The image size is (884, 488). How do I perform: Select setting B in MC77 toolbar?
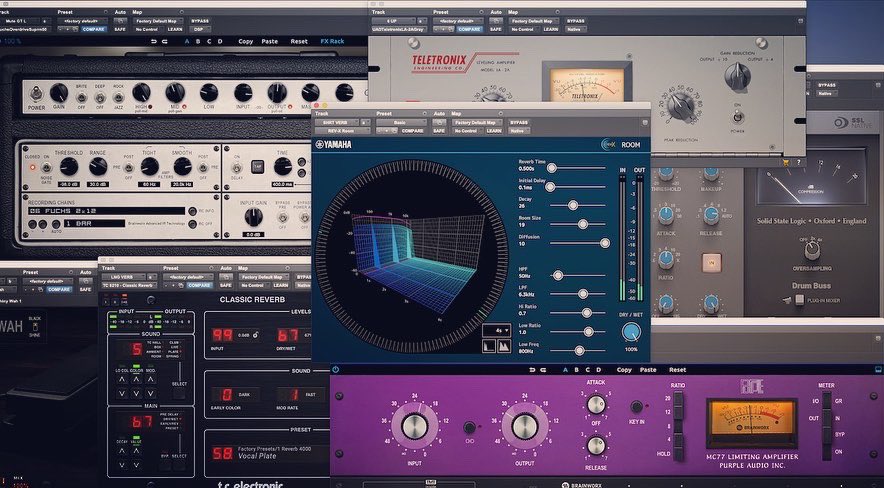coord(577,370)
